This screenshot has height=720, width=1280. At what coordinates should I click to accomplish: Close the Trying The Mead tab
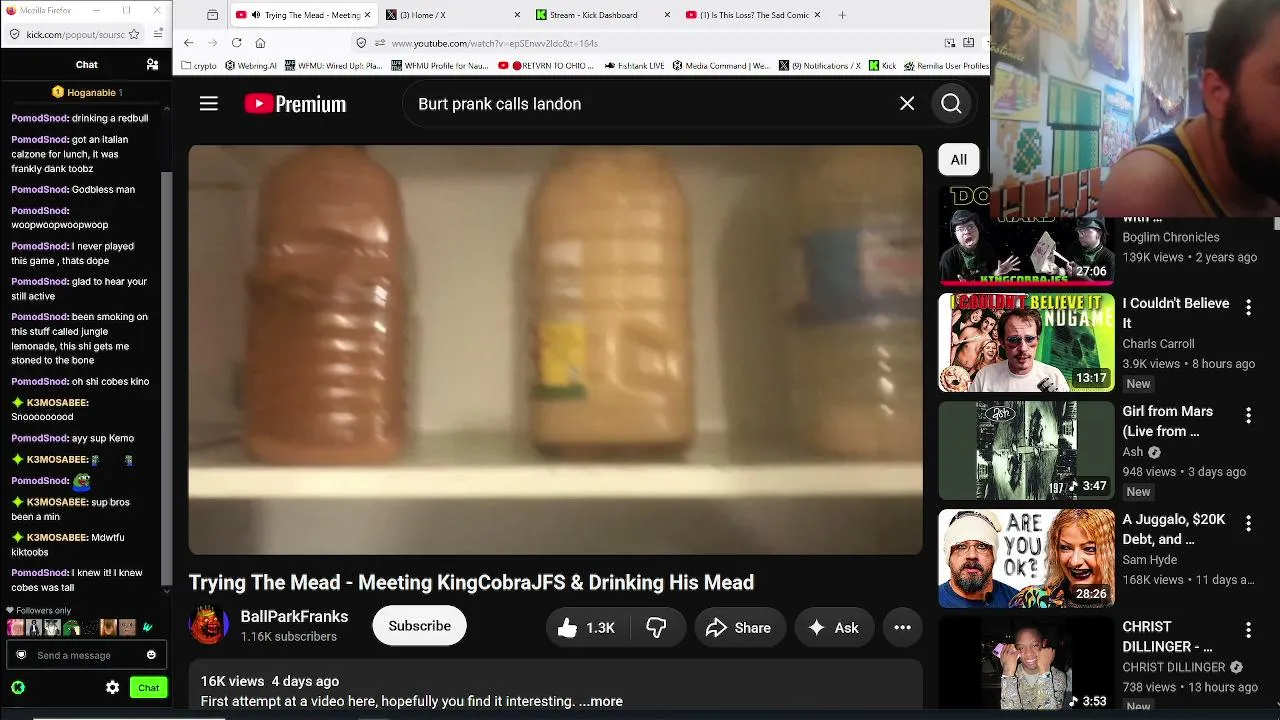(x=367, y=15)
